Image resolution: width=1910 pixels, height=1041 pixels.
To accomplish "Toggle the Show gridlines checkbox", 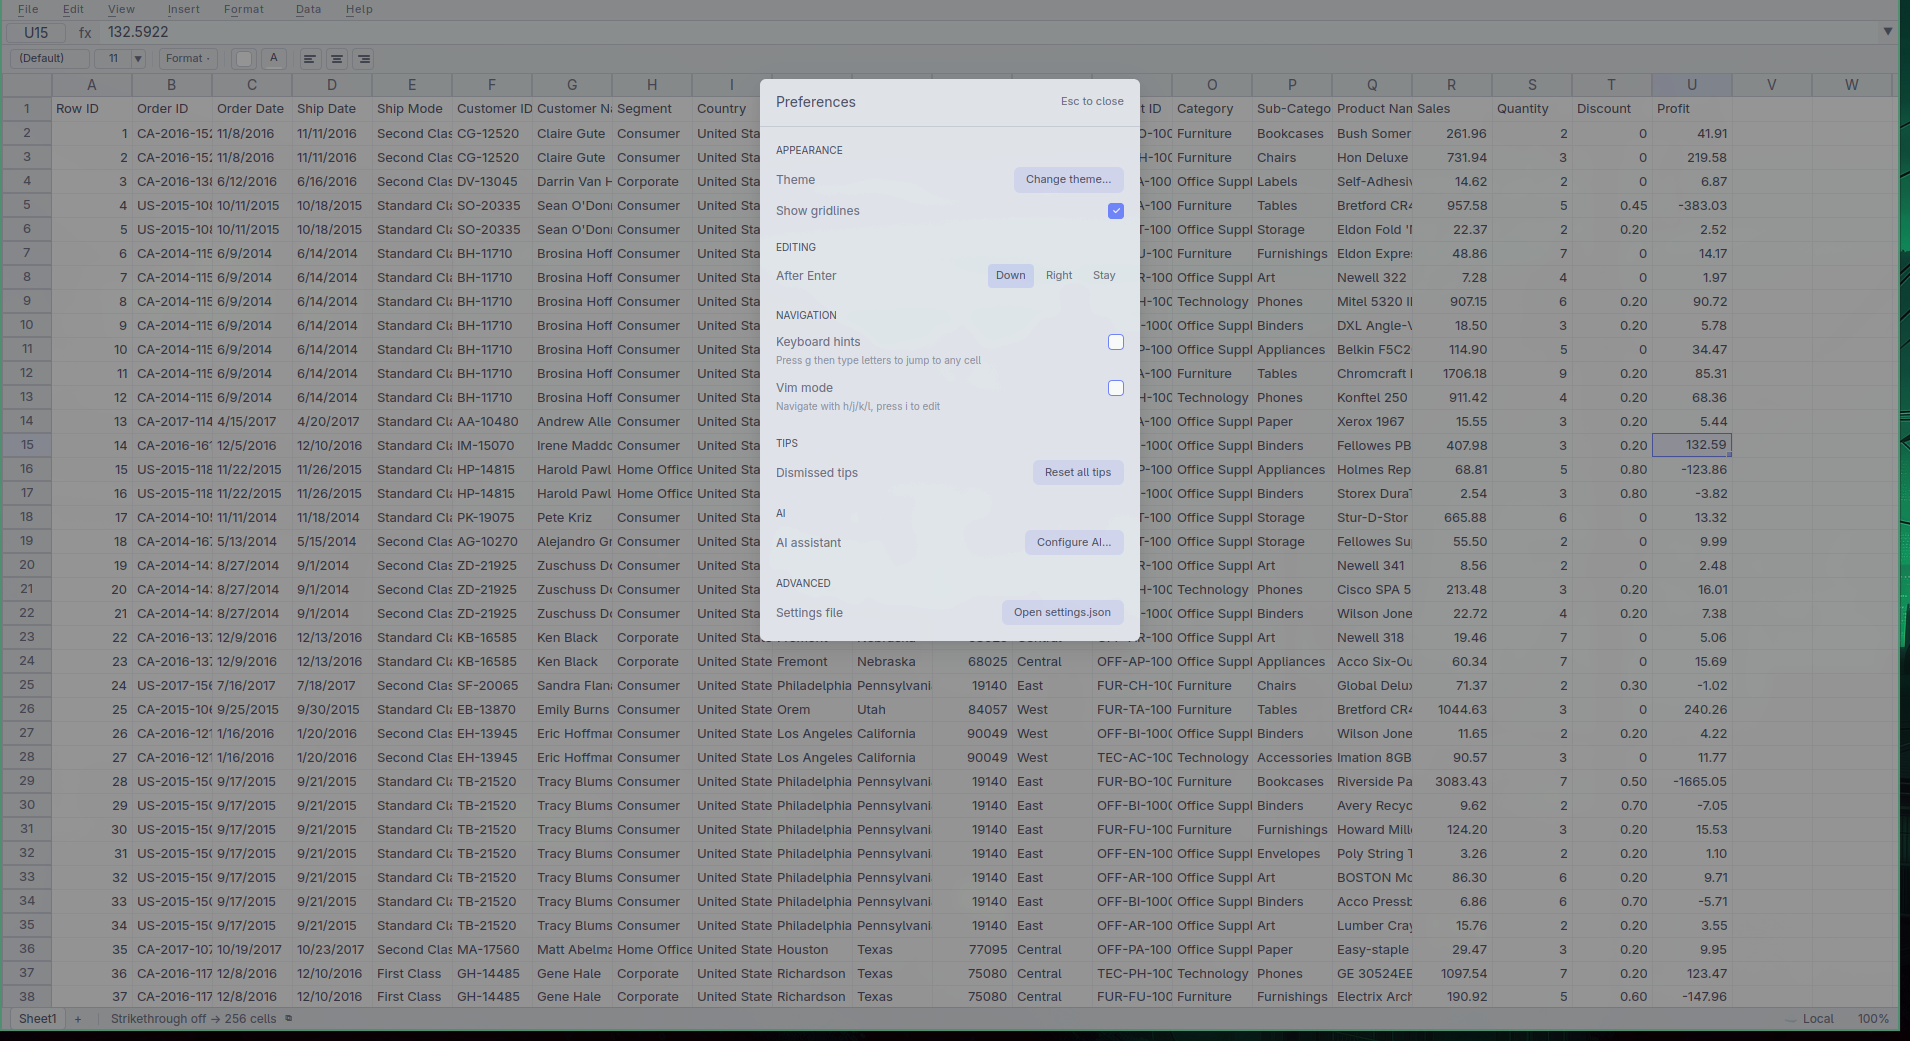I will click(1116, 211).
